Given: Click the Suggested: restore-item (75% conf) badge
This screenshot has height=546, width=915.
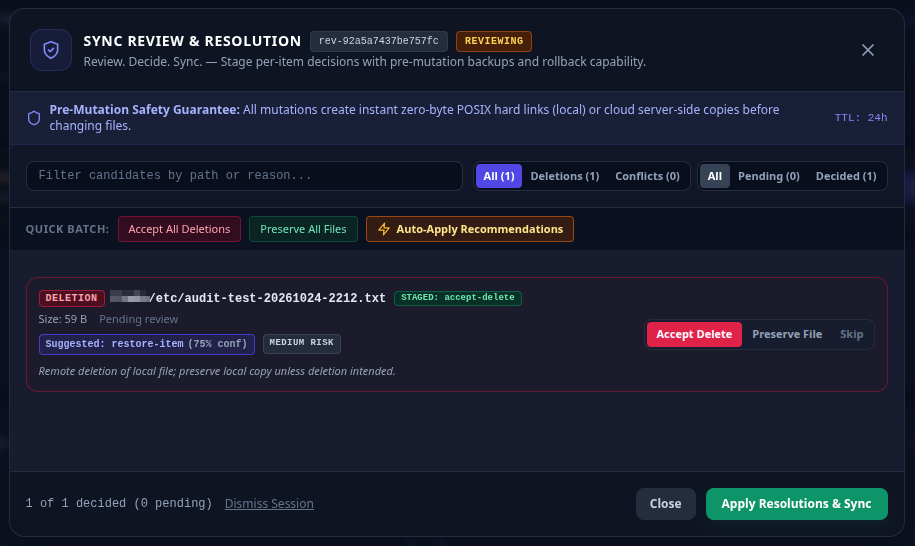Looking at the screenshot, I should pos(146,344).
